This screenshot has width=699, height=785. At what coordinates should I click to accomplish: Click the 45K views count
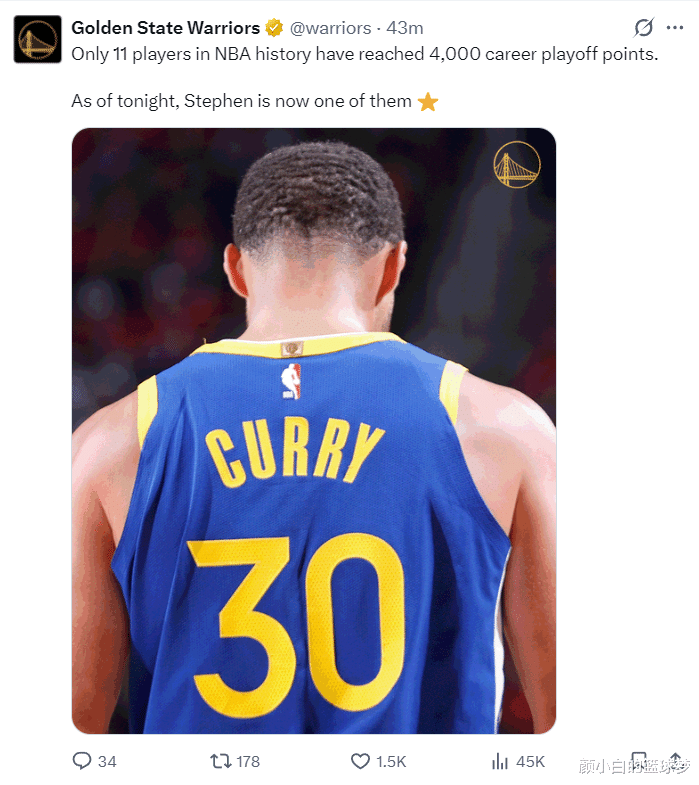[x=530, y=762]
